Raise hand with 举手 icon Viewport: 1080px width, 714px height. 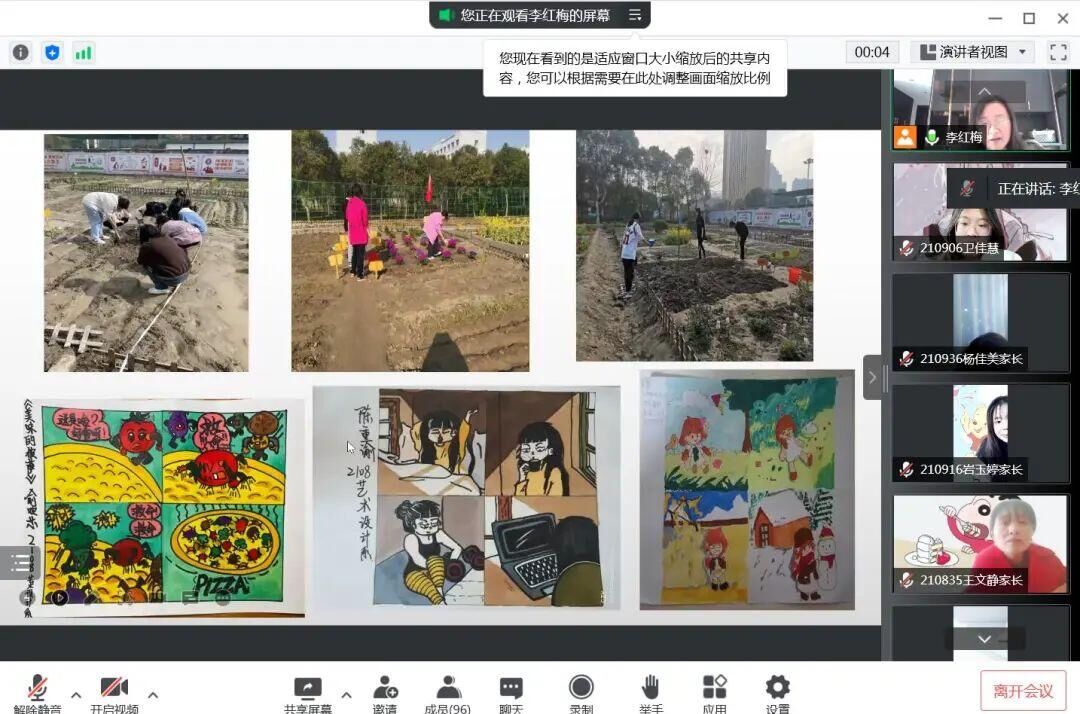click(x=650, y=691)
